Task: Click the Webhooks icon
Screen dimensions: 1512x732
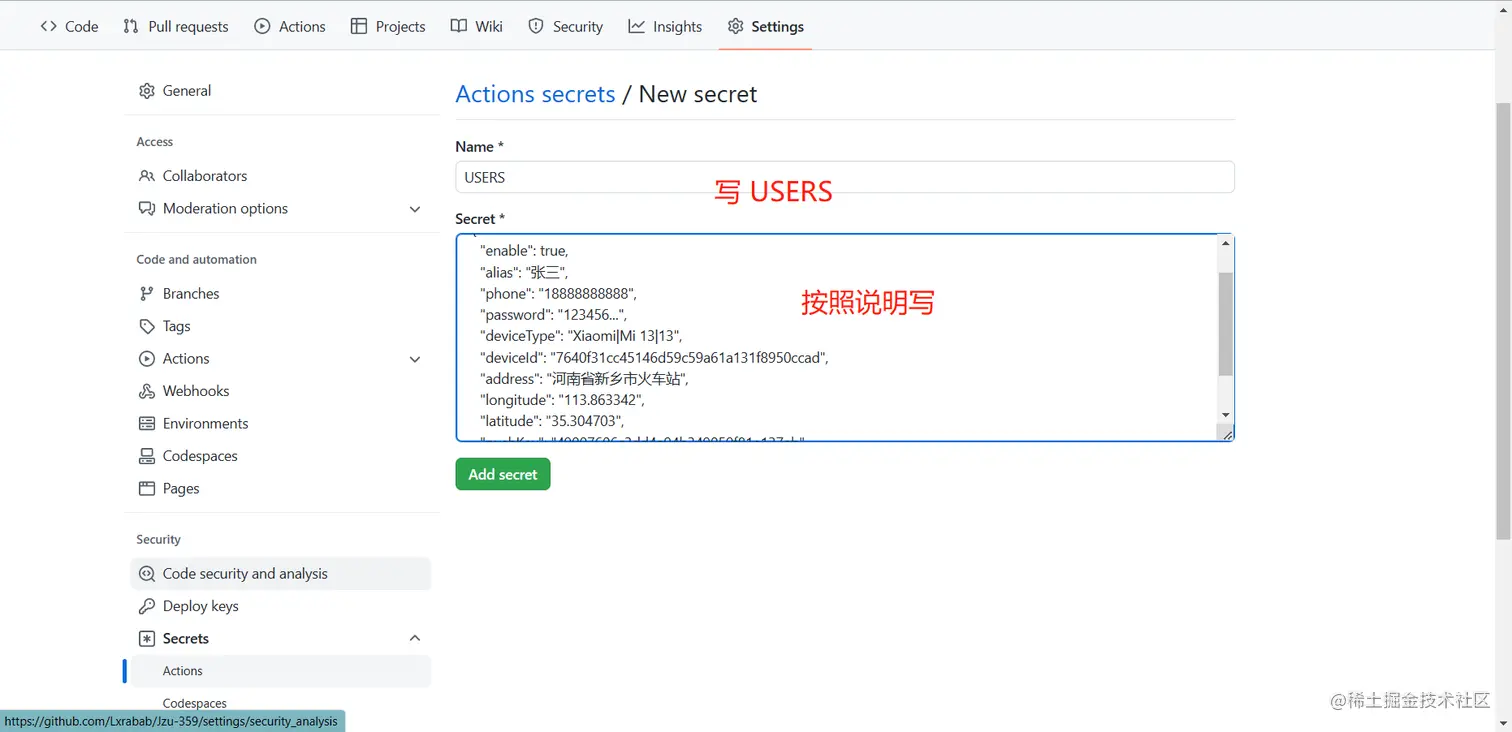Action: [147, 392]
